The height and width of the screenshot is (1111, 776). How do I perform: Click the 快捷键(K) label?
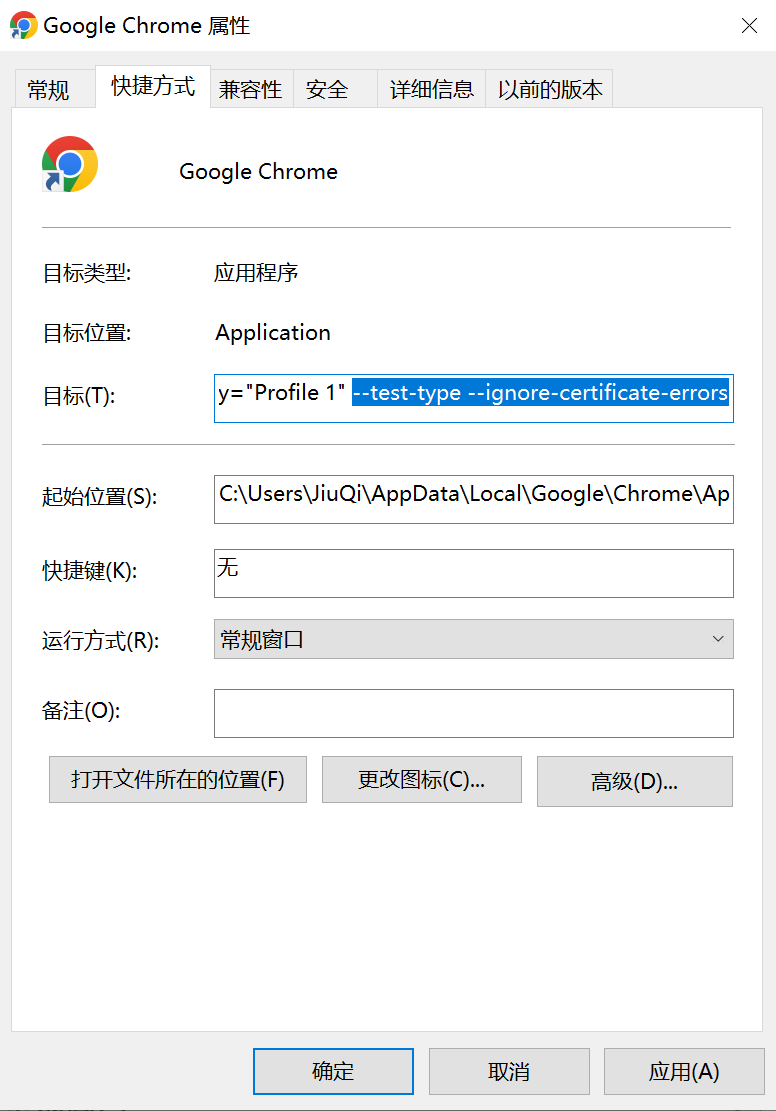(90, 570)
